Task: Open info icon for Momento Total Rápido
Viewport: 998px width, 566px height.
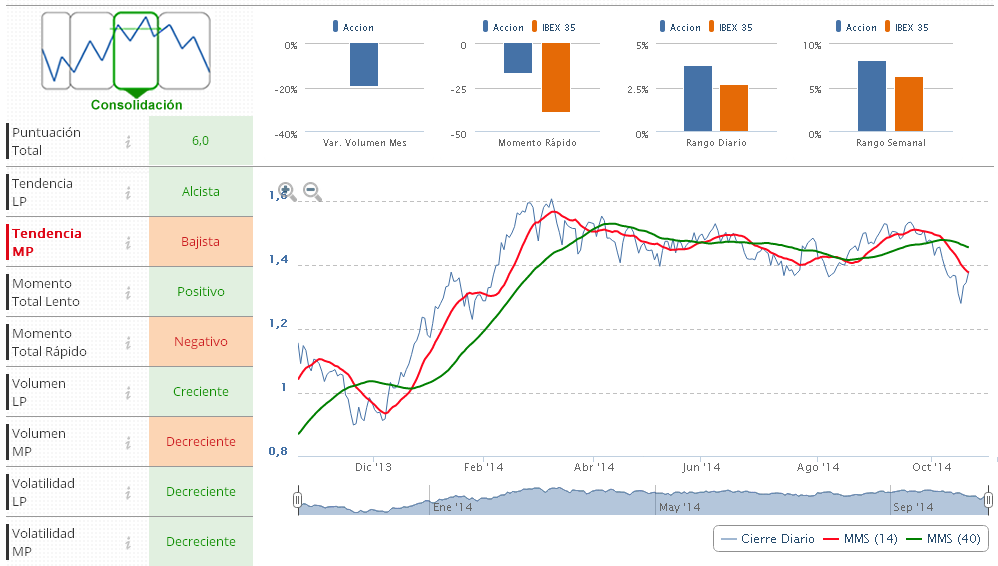Action: tap(128, 342)
